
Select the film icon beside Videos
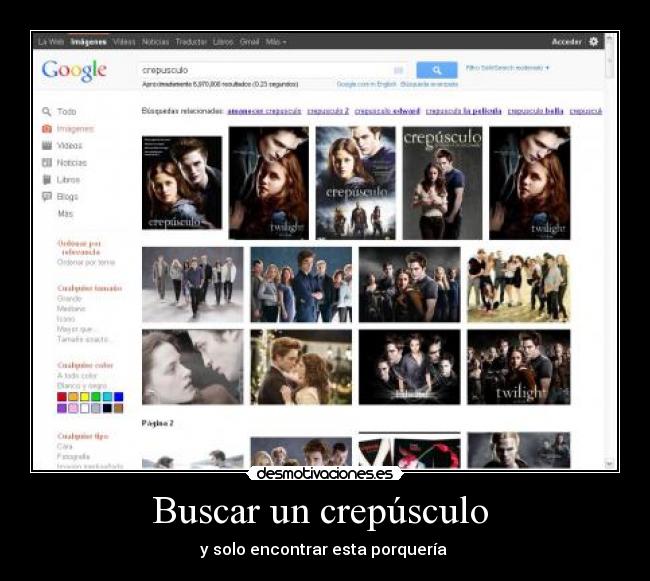point(46,145)
